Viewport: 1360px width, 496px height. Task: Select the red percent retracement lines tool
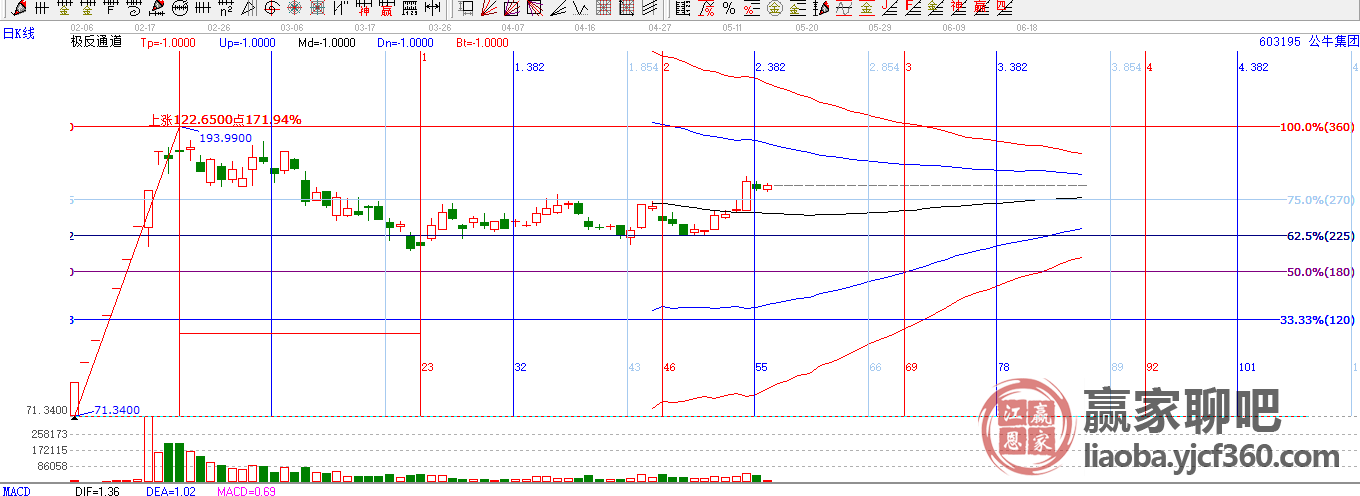click(x=751, y=8)
